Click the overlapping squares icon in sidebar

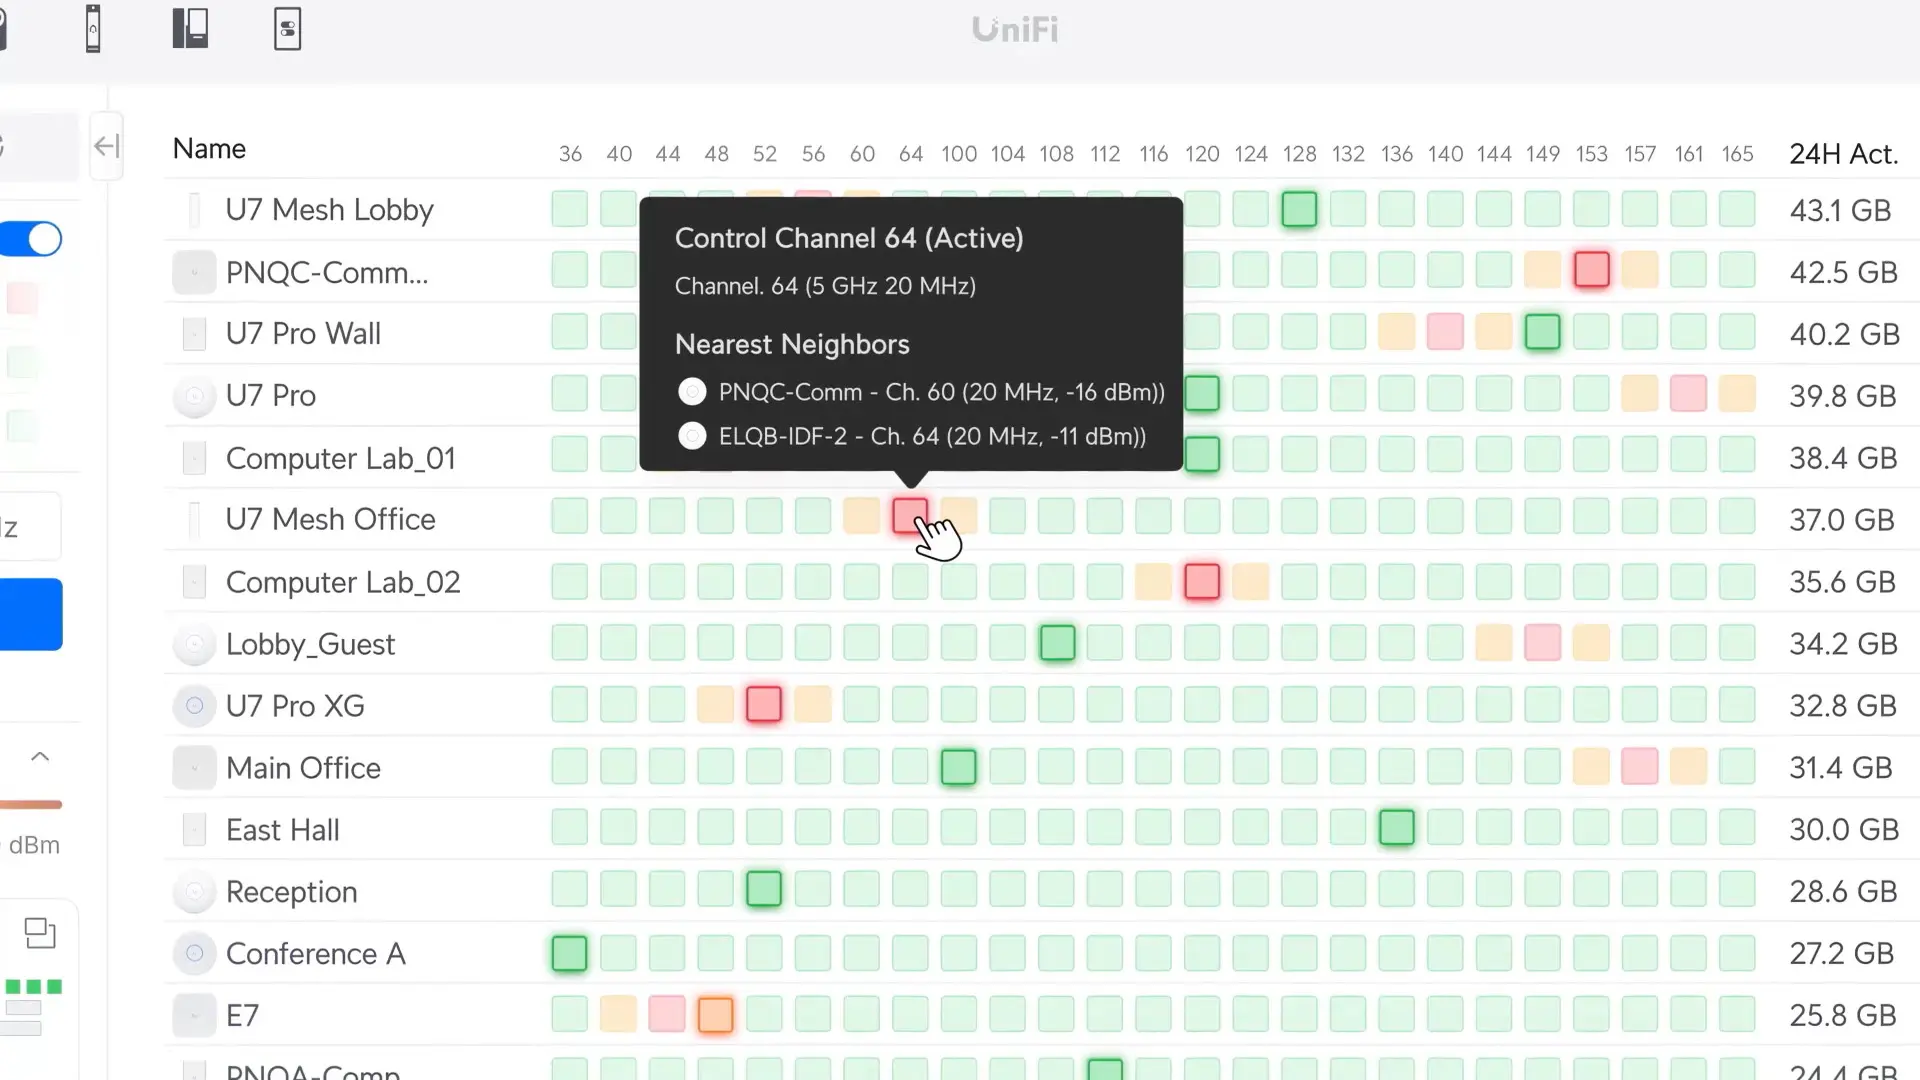pyautogui.click(x=40, y=933)
